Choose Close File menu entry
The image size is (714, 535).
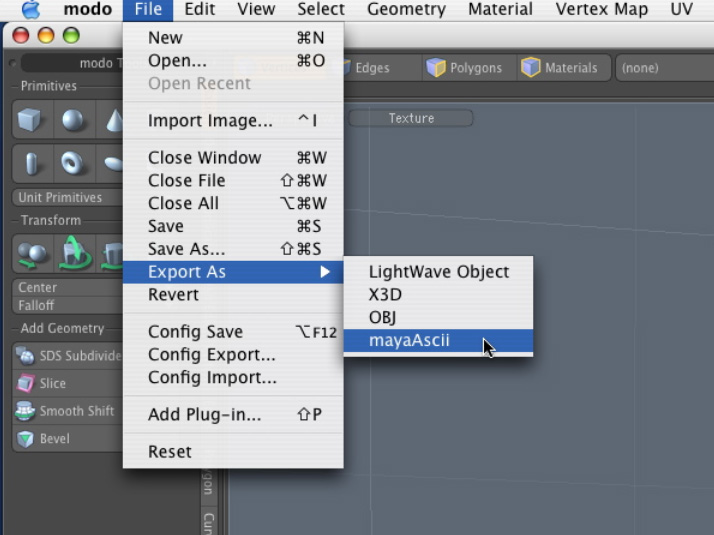(x=233, y=181)
